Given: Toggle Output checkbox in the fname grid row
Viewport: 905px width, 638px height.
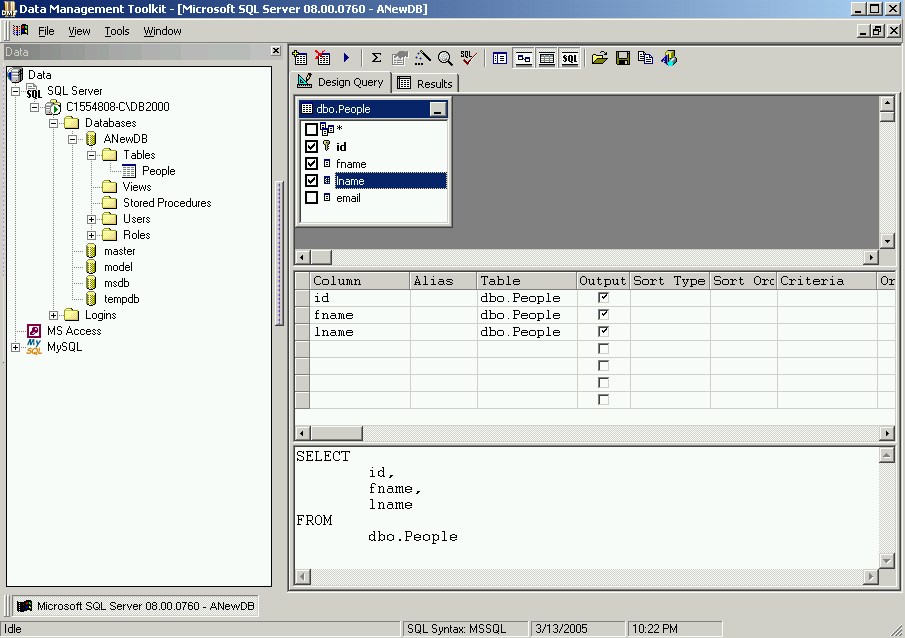Looking at the screenshot, I should [x=603, y=315].
